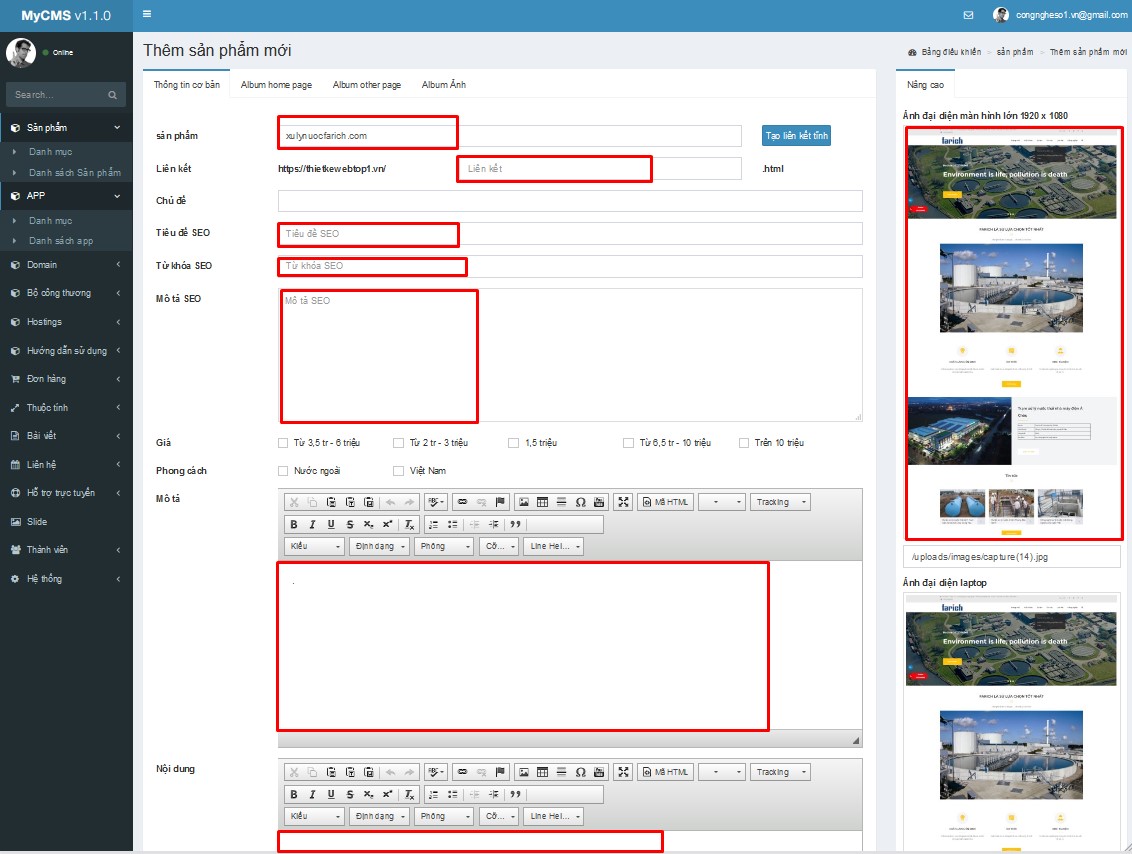1132x854 pixels.
Task: Click the Blockquote icon in the editor toolbar
Action: pos(514,525)
